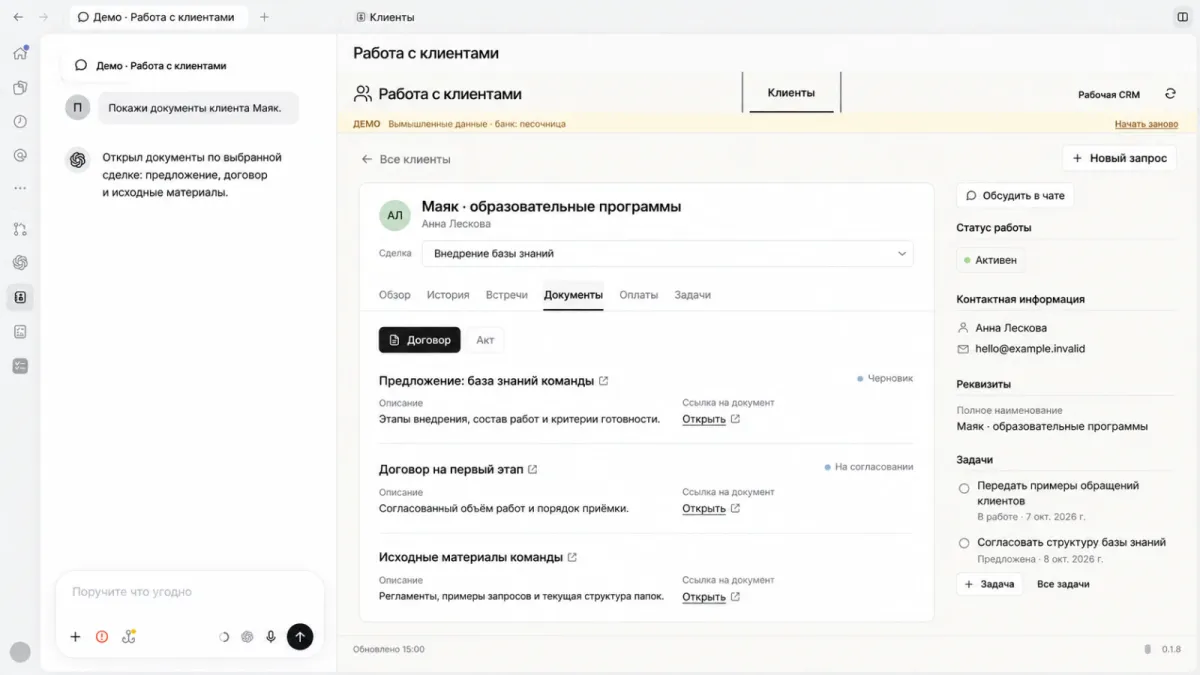Switch to the Задачи tab
Image resolution: width=1200 pixels, height=675 pixels.
(693, 295)
